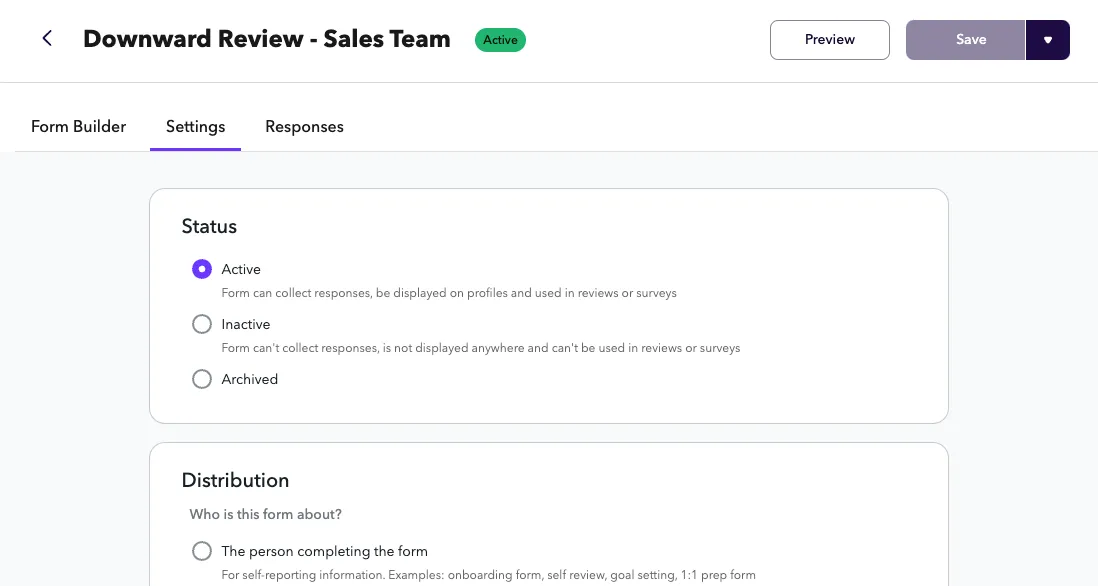Click the 'Form can't collect responses' description
The height and width of the screenshot is (586, 1098).
[480, 348]
